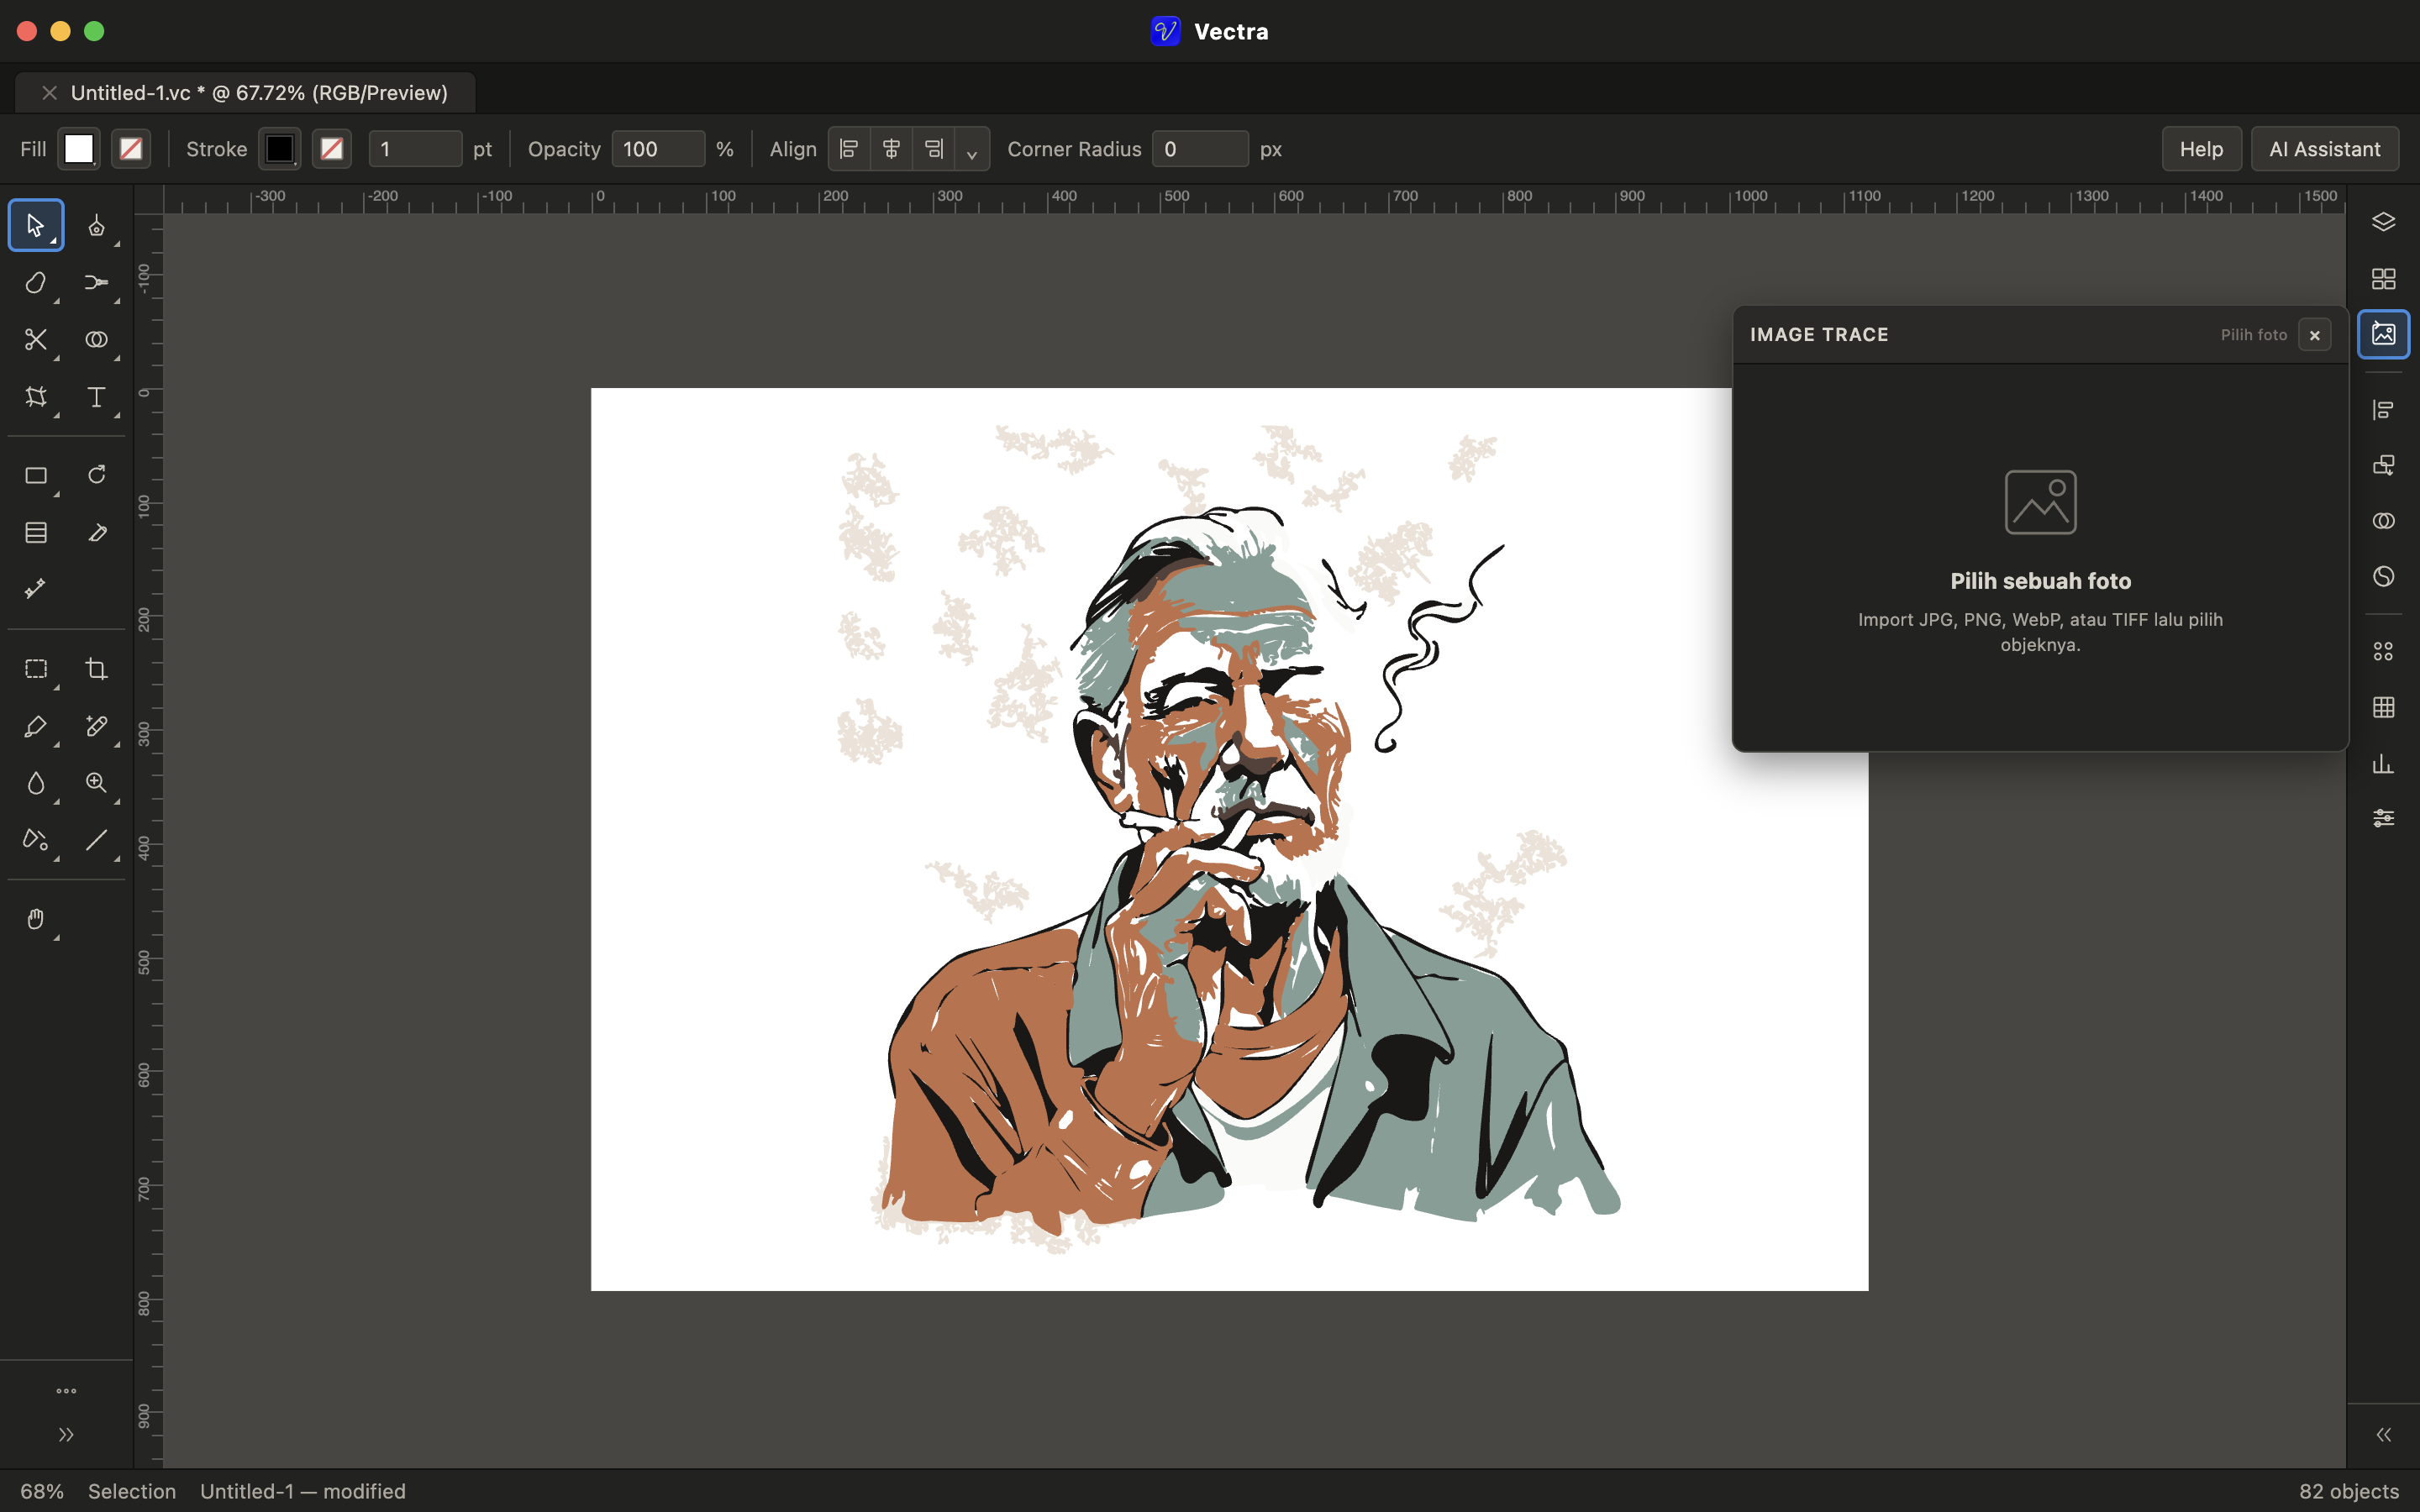Open the Transform panel in right dock
The height and width of the screenshot is (1512, 2420).
tap(2383, 465)
